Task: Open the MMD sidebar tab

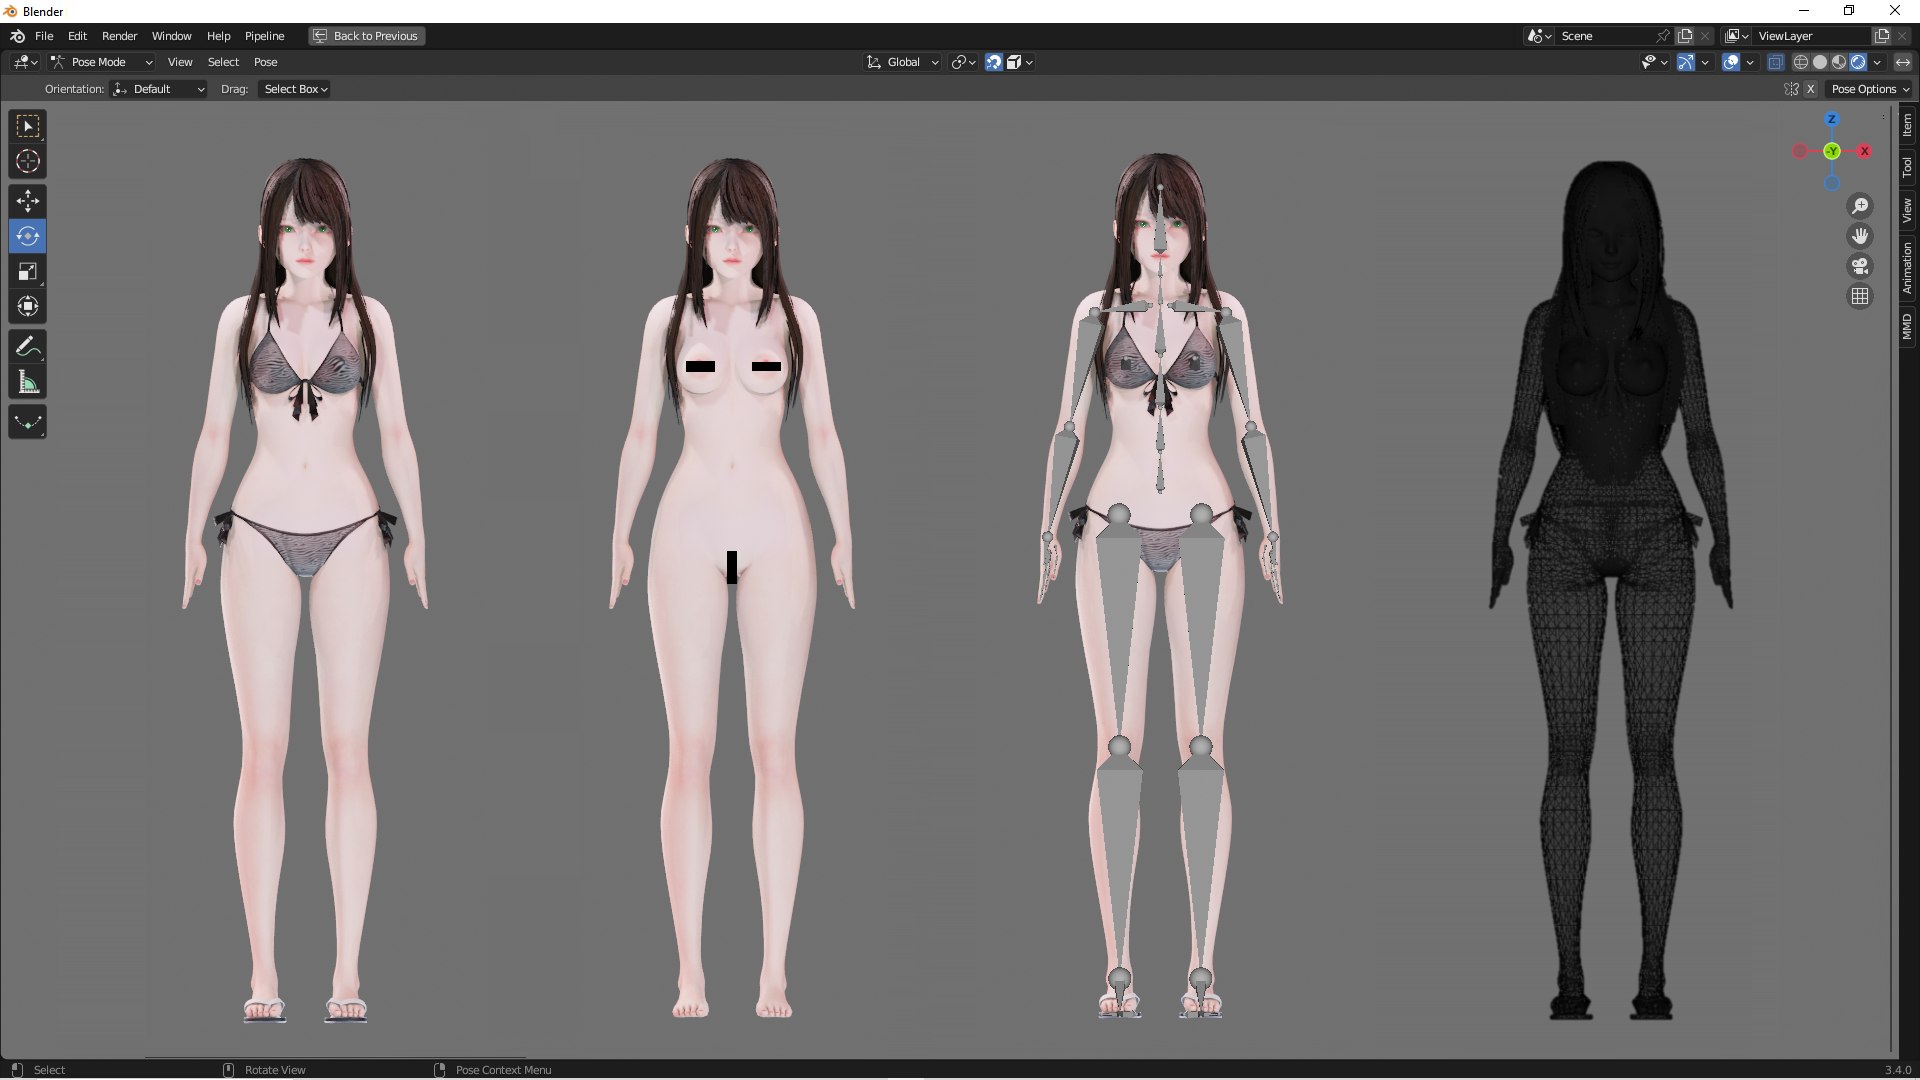Action: tap(1907, 326)
